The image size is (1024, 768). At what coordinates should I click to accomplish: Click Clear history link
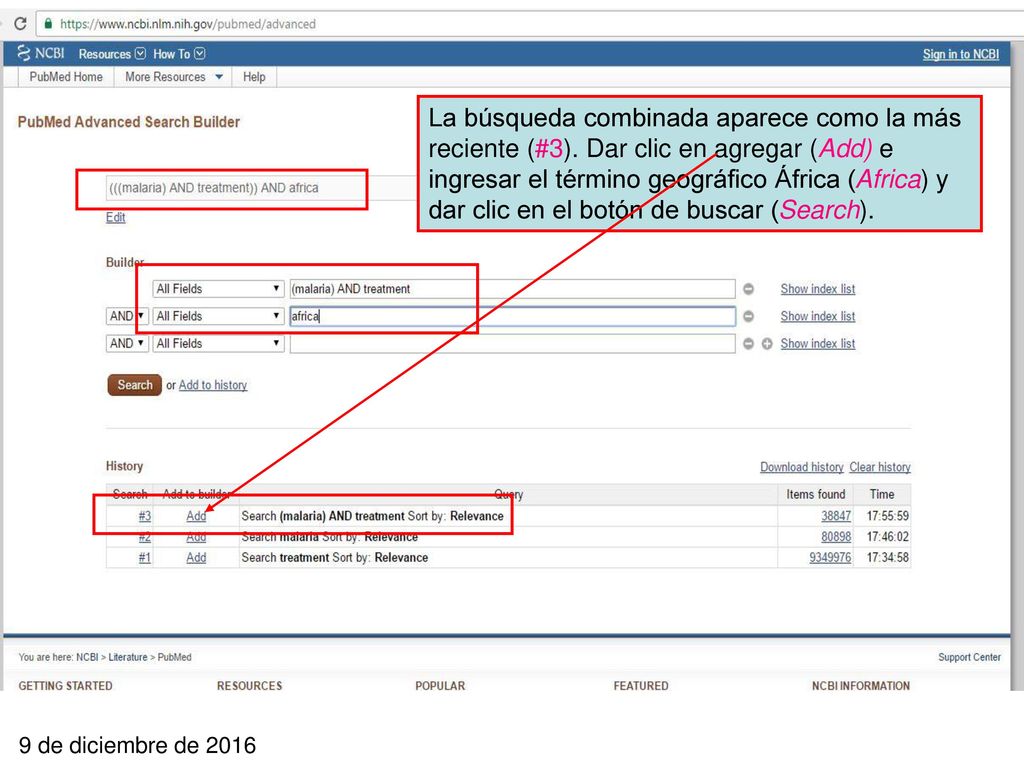pos(880,467)
